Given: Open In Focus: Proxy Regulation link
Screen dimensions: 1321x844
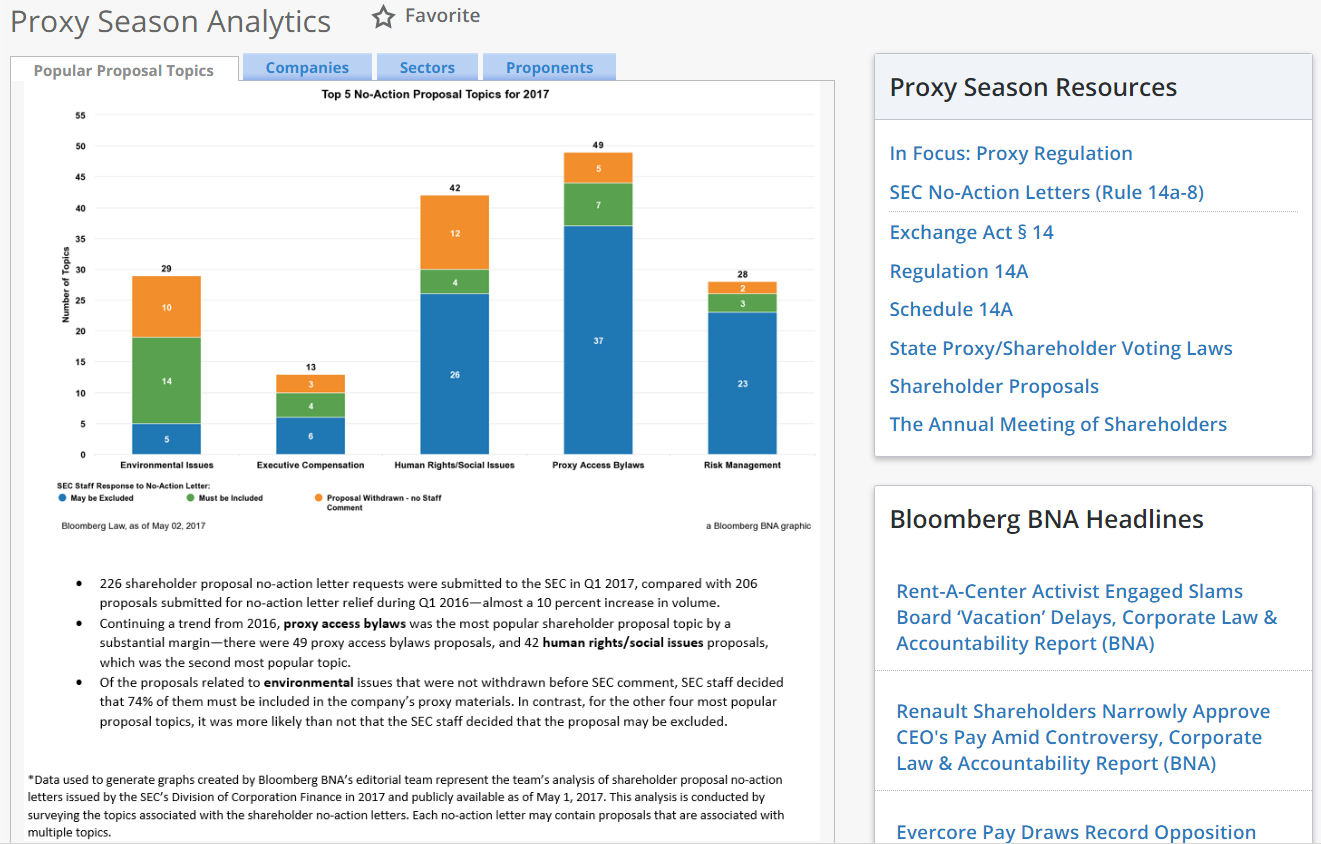Looking at the screenshot, I should tap(1011, 153).
